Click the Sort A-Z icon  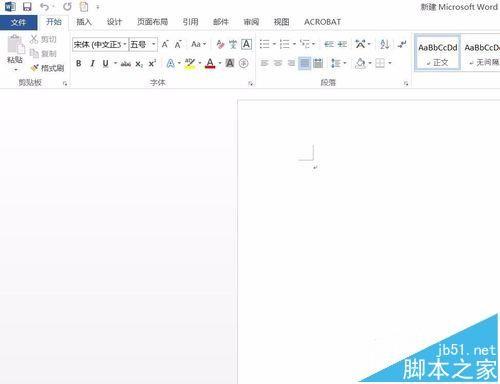tap(385, 44)
